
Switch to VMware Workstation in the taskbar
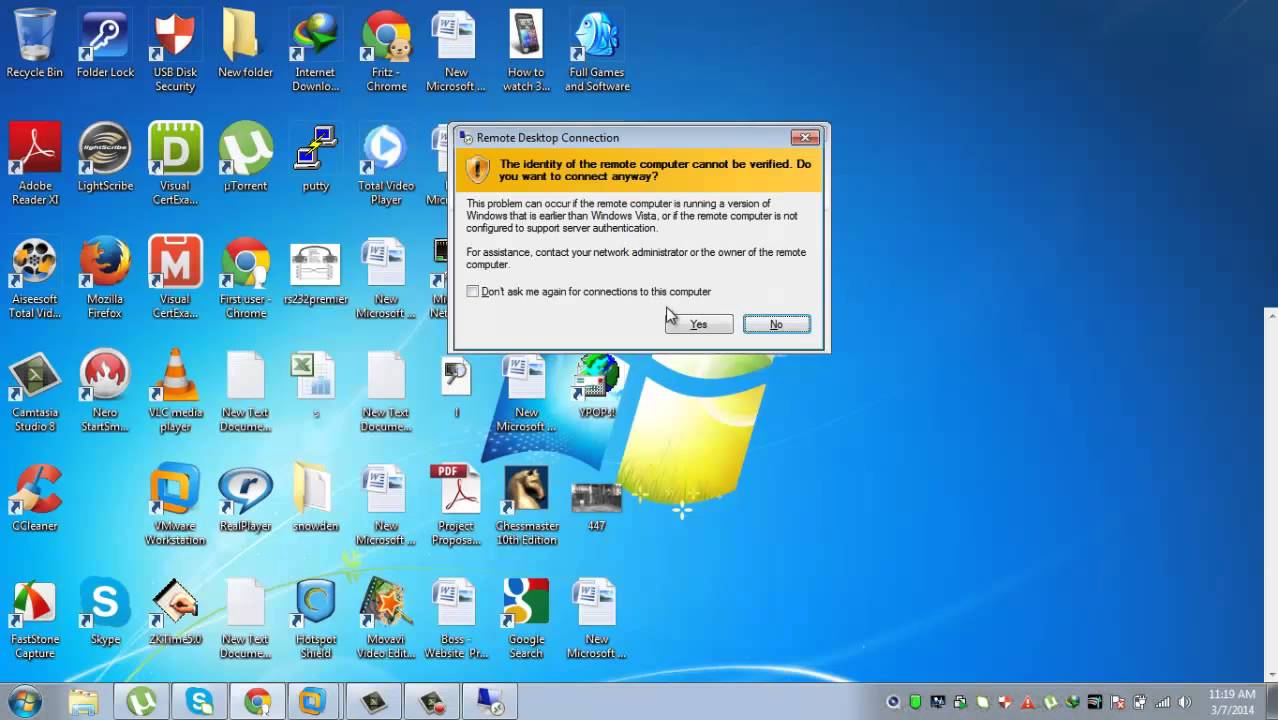tap(314, 702)
